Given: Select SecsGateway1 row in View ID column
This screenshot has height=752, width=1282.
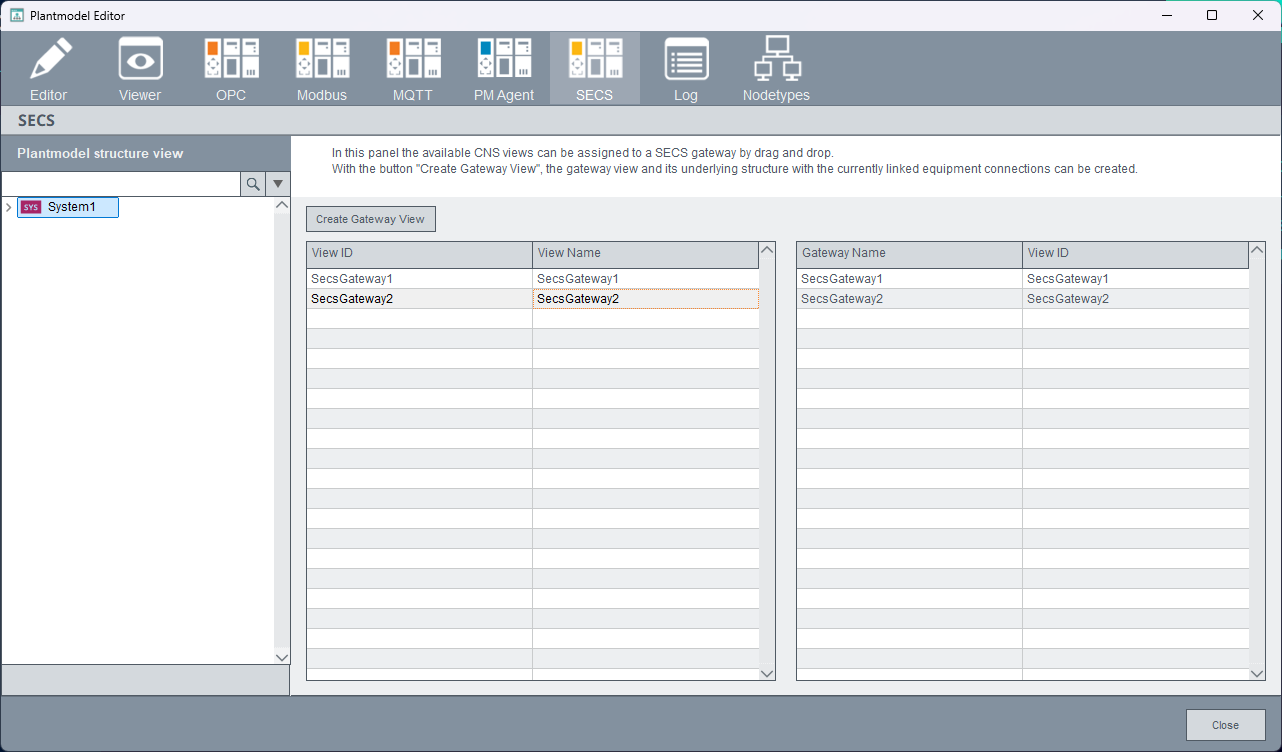Looking at the screenshot, I should pyautogui.click(x=419, y=279).
